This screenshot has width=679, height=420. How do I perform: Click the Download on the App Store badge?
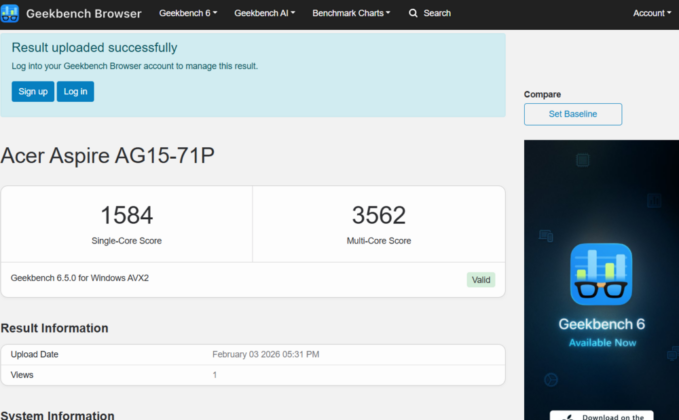click(601, 415)
